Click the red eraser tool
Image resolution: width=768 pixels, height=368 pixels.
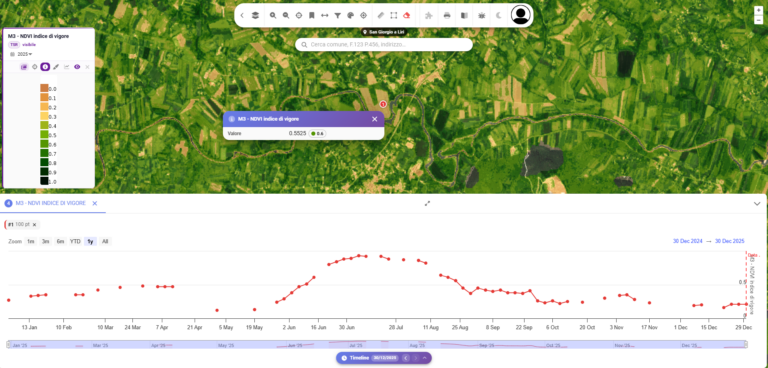pyautogui.click(x=407, y=16)
